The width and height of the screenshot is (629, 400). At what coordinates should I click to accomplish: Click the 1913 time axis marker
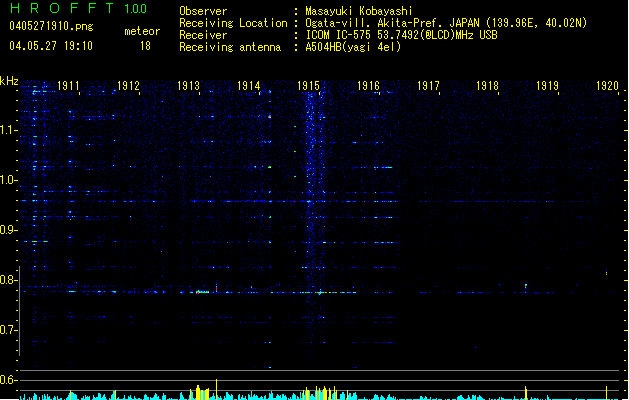coord(188,86)
